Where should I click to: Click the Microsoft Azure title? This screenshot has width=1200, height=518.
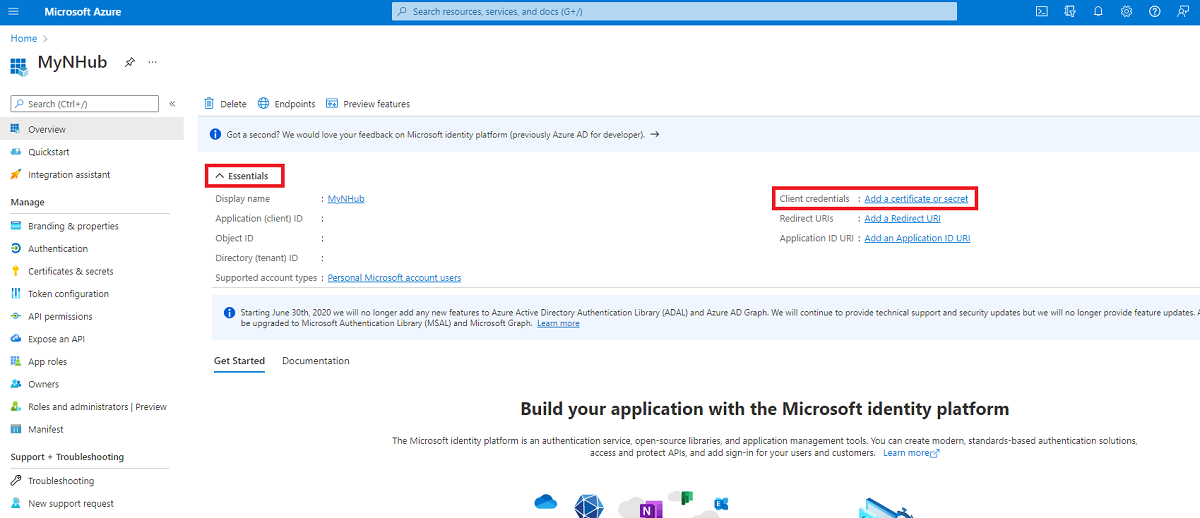85,11
